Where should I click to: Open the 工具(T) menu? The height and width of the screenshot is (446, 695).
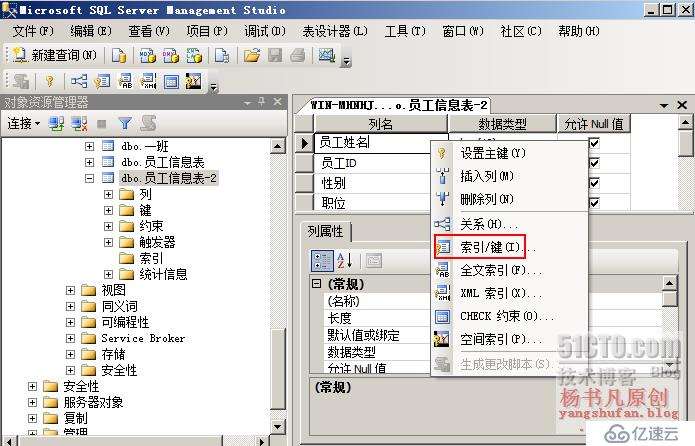click(x=405, y=31)
